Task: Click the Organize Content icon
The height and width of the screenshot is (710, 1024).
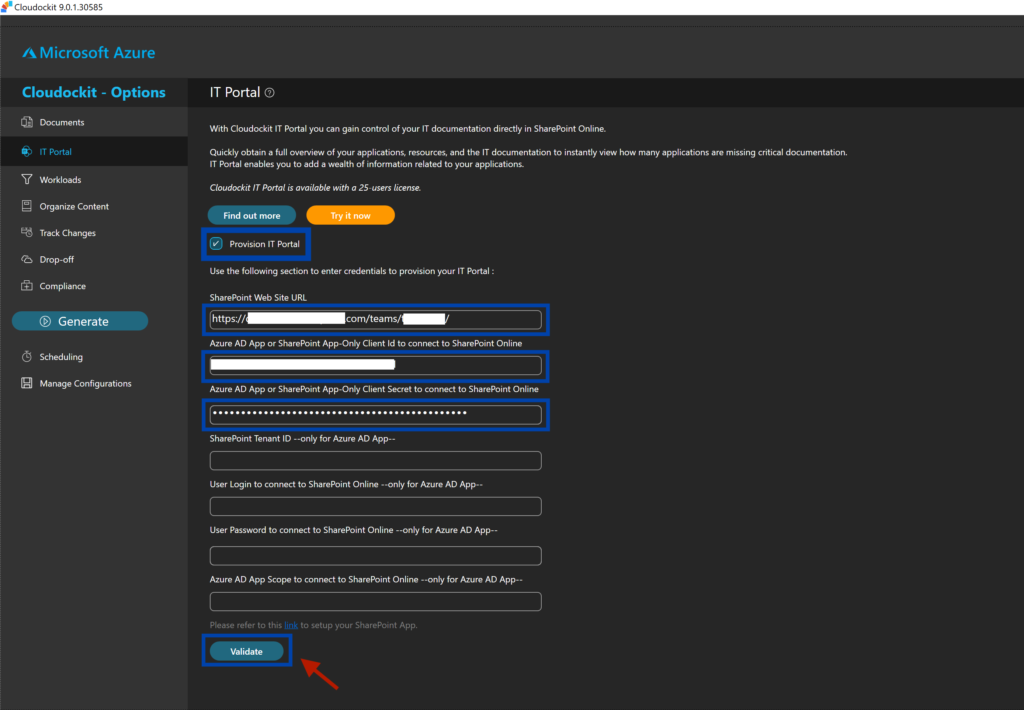Action: pos(27,206)
